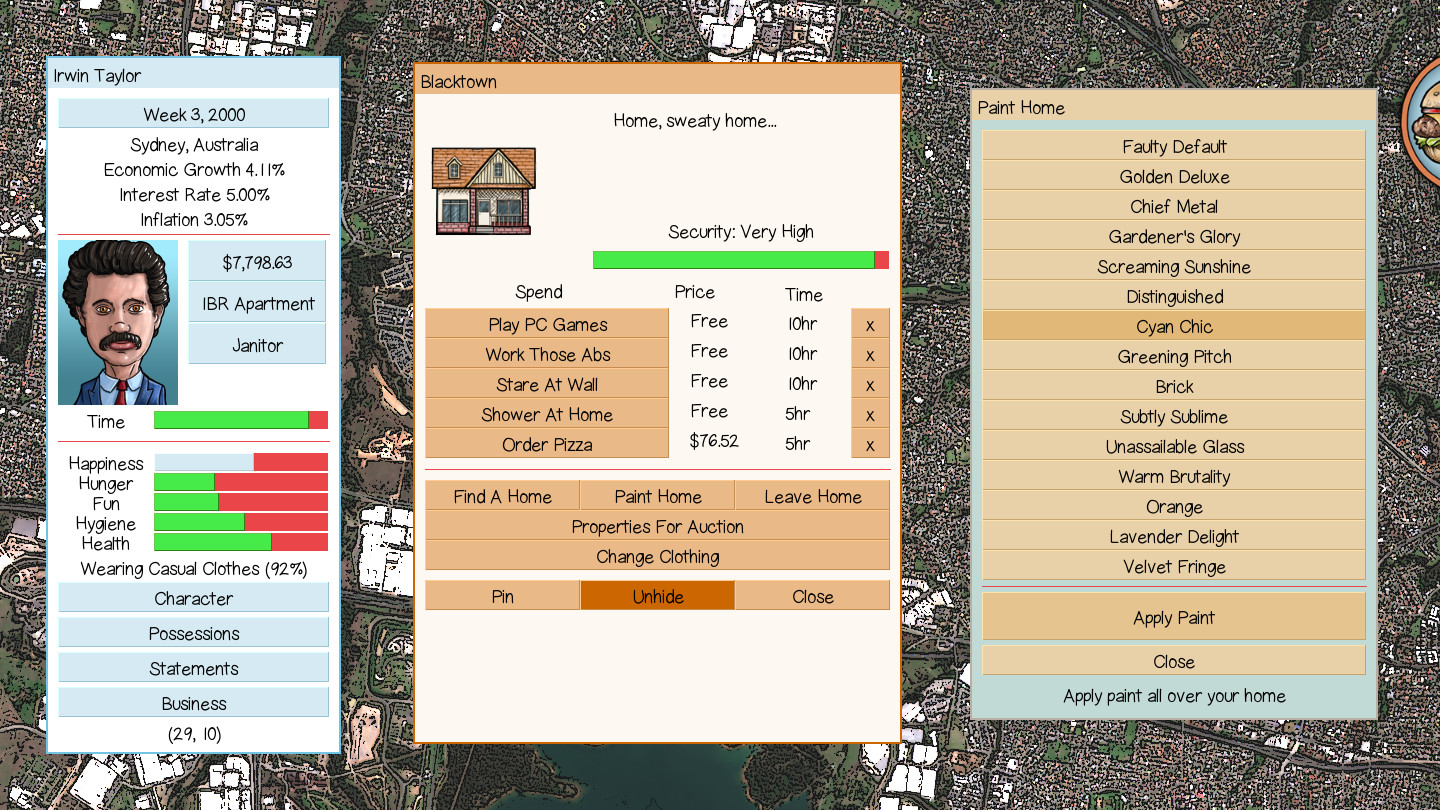Remove the Shower At Home activity

870,413
